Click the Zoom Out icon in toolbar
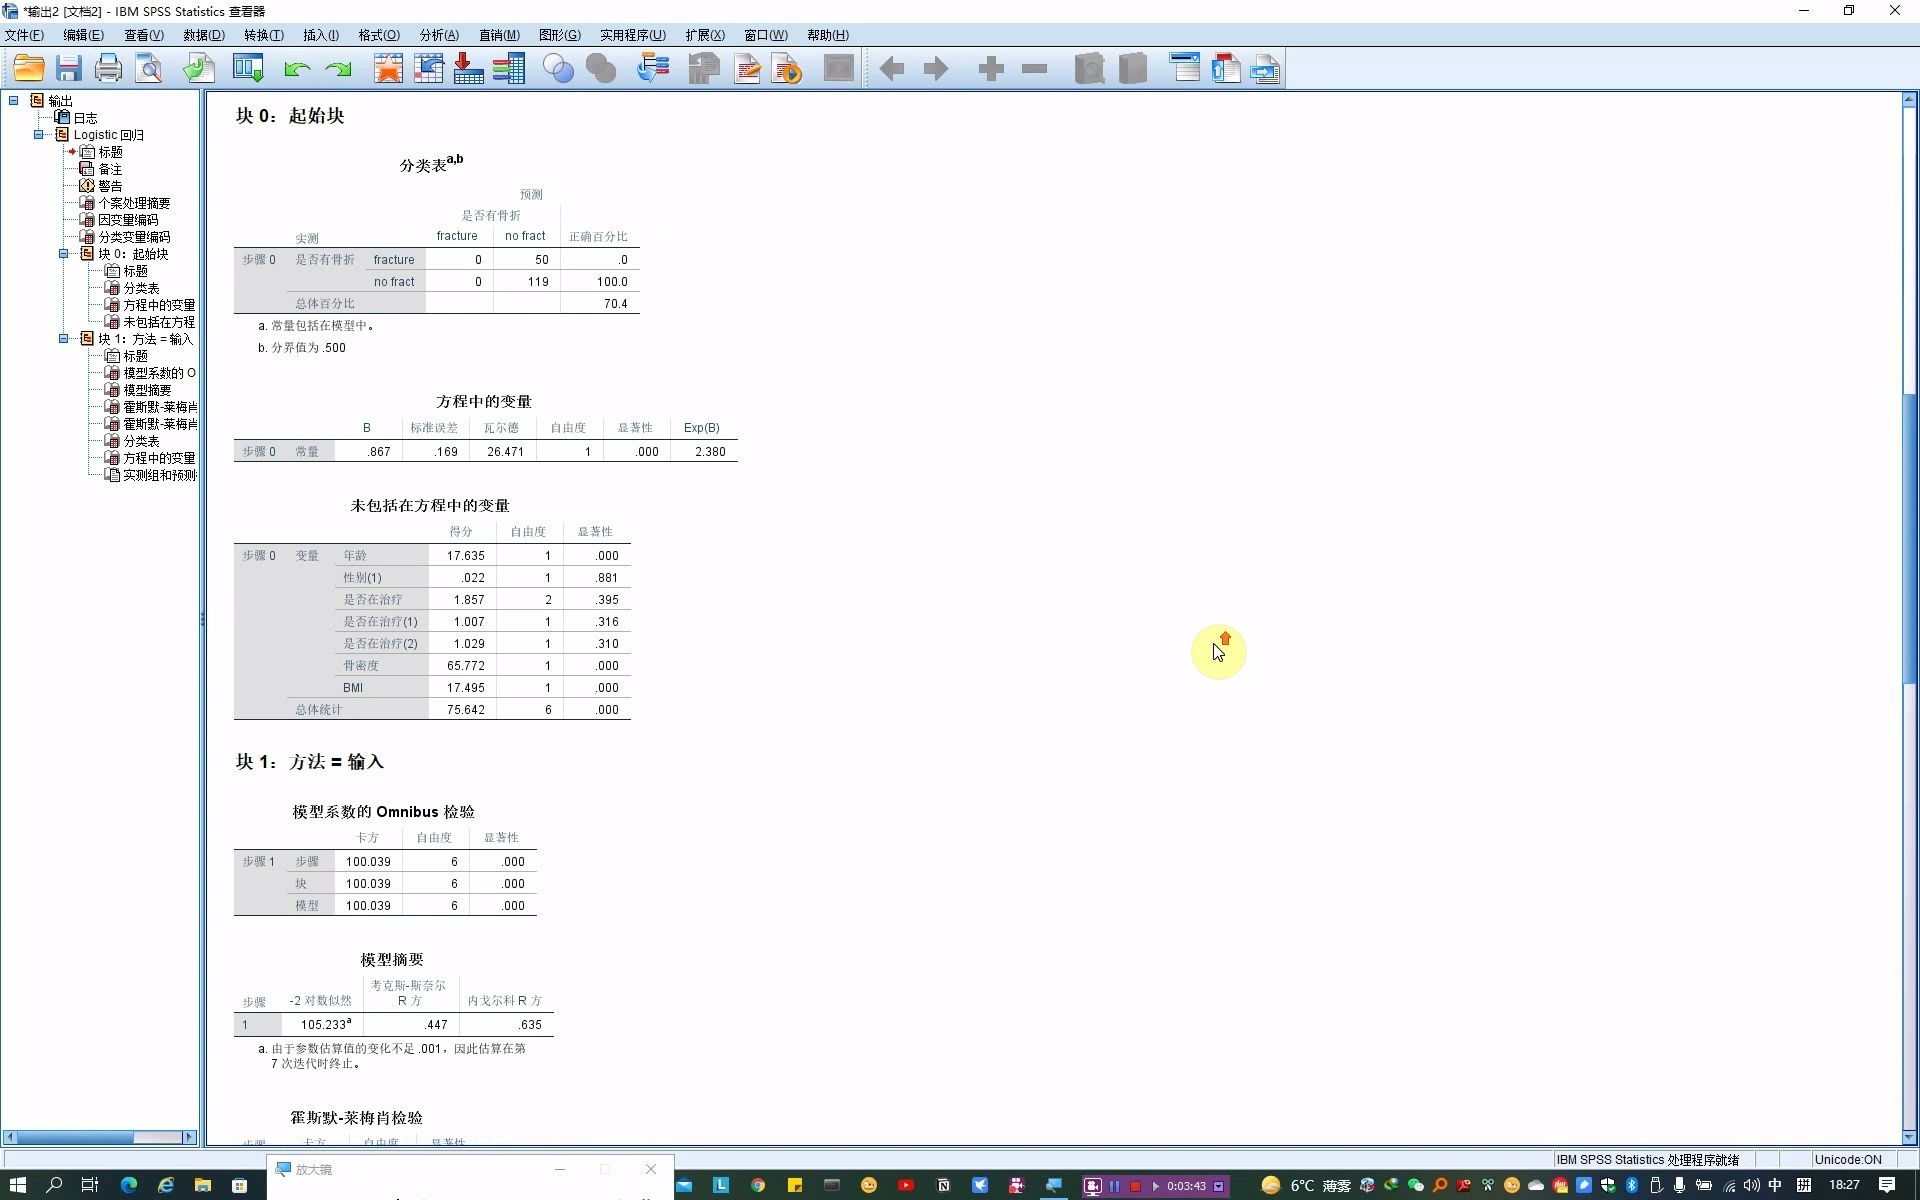1920x1200 pixels. click(1034, 69)
